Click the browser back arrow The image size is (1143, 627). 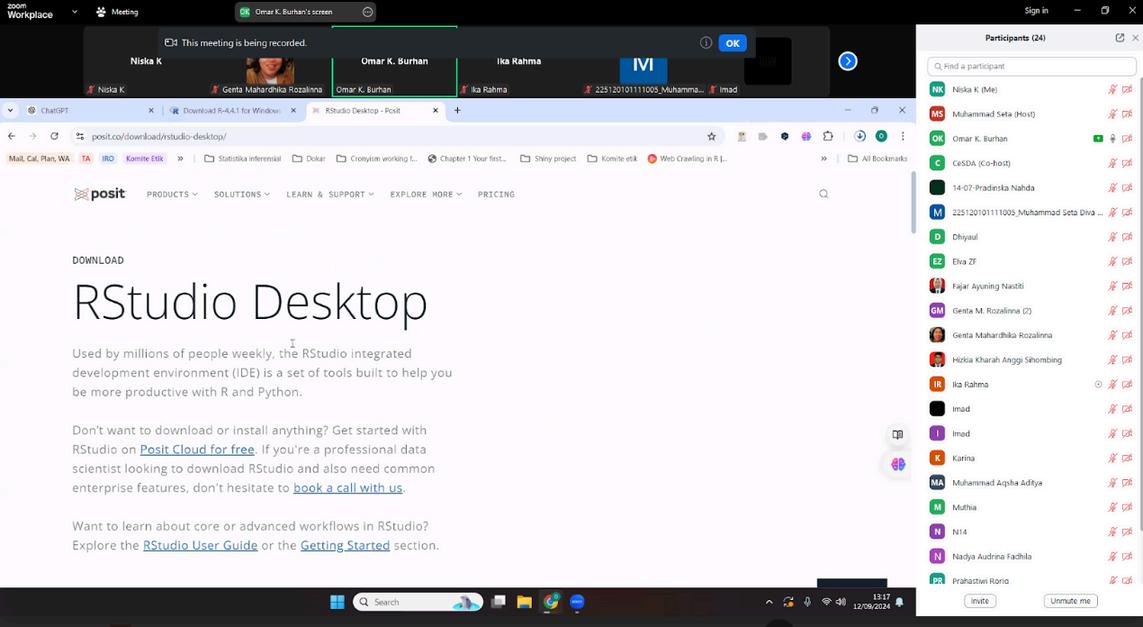12,136
